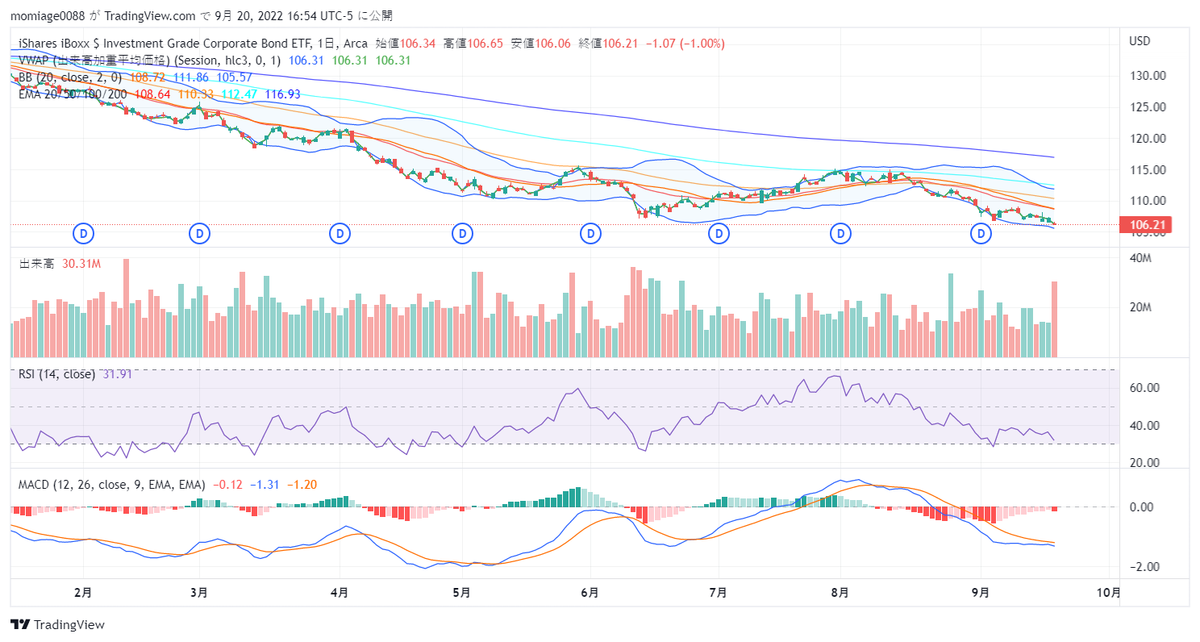Click the 2月 time axis label
Viewport: 1200px width, 642px height.
click(83, 592)
